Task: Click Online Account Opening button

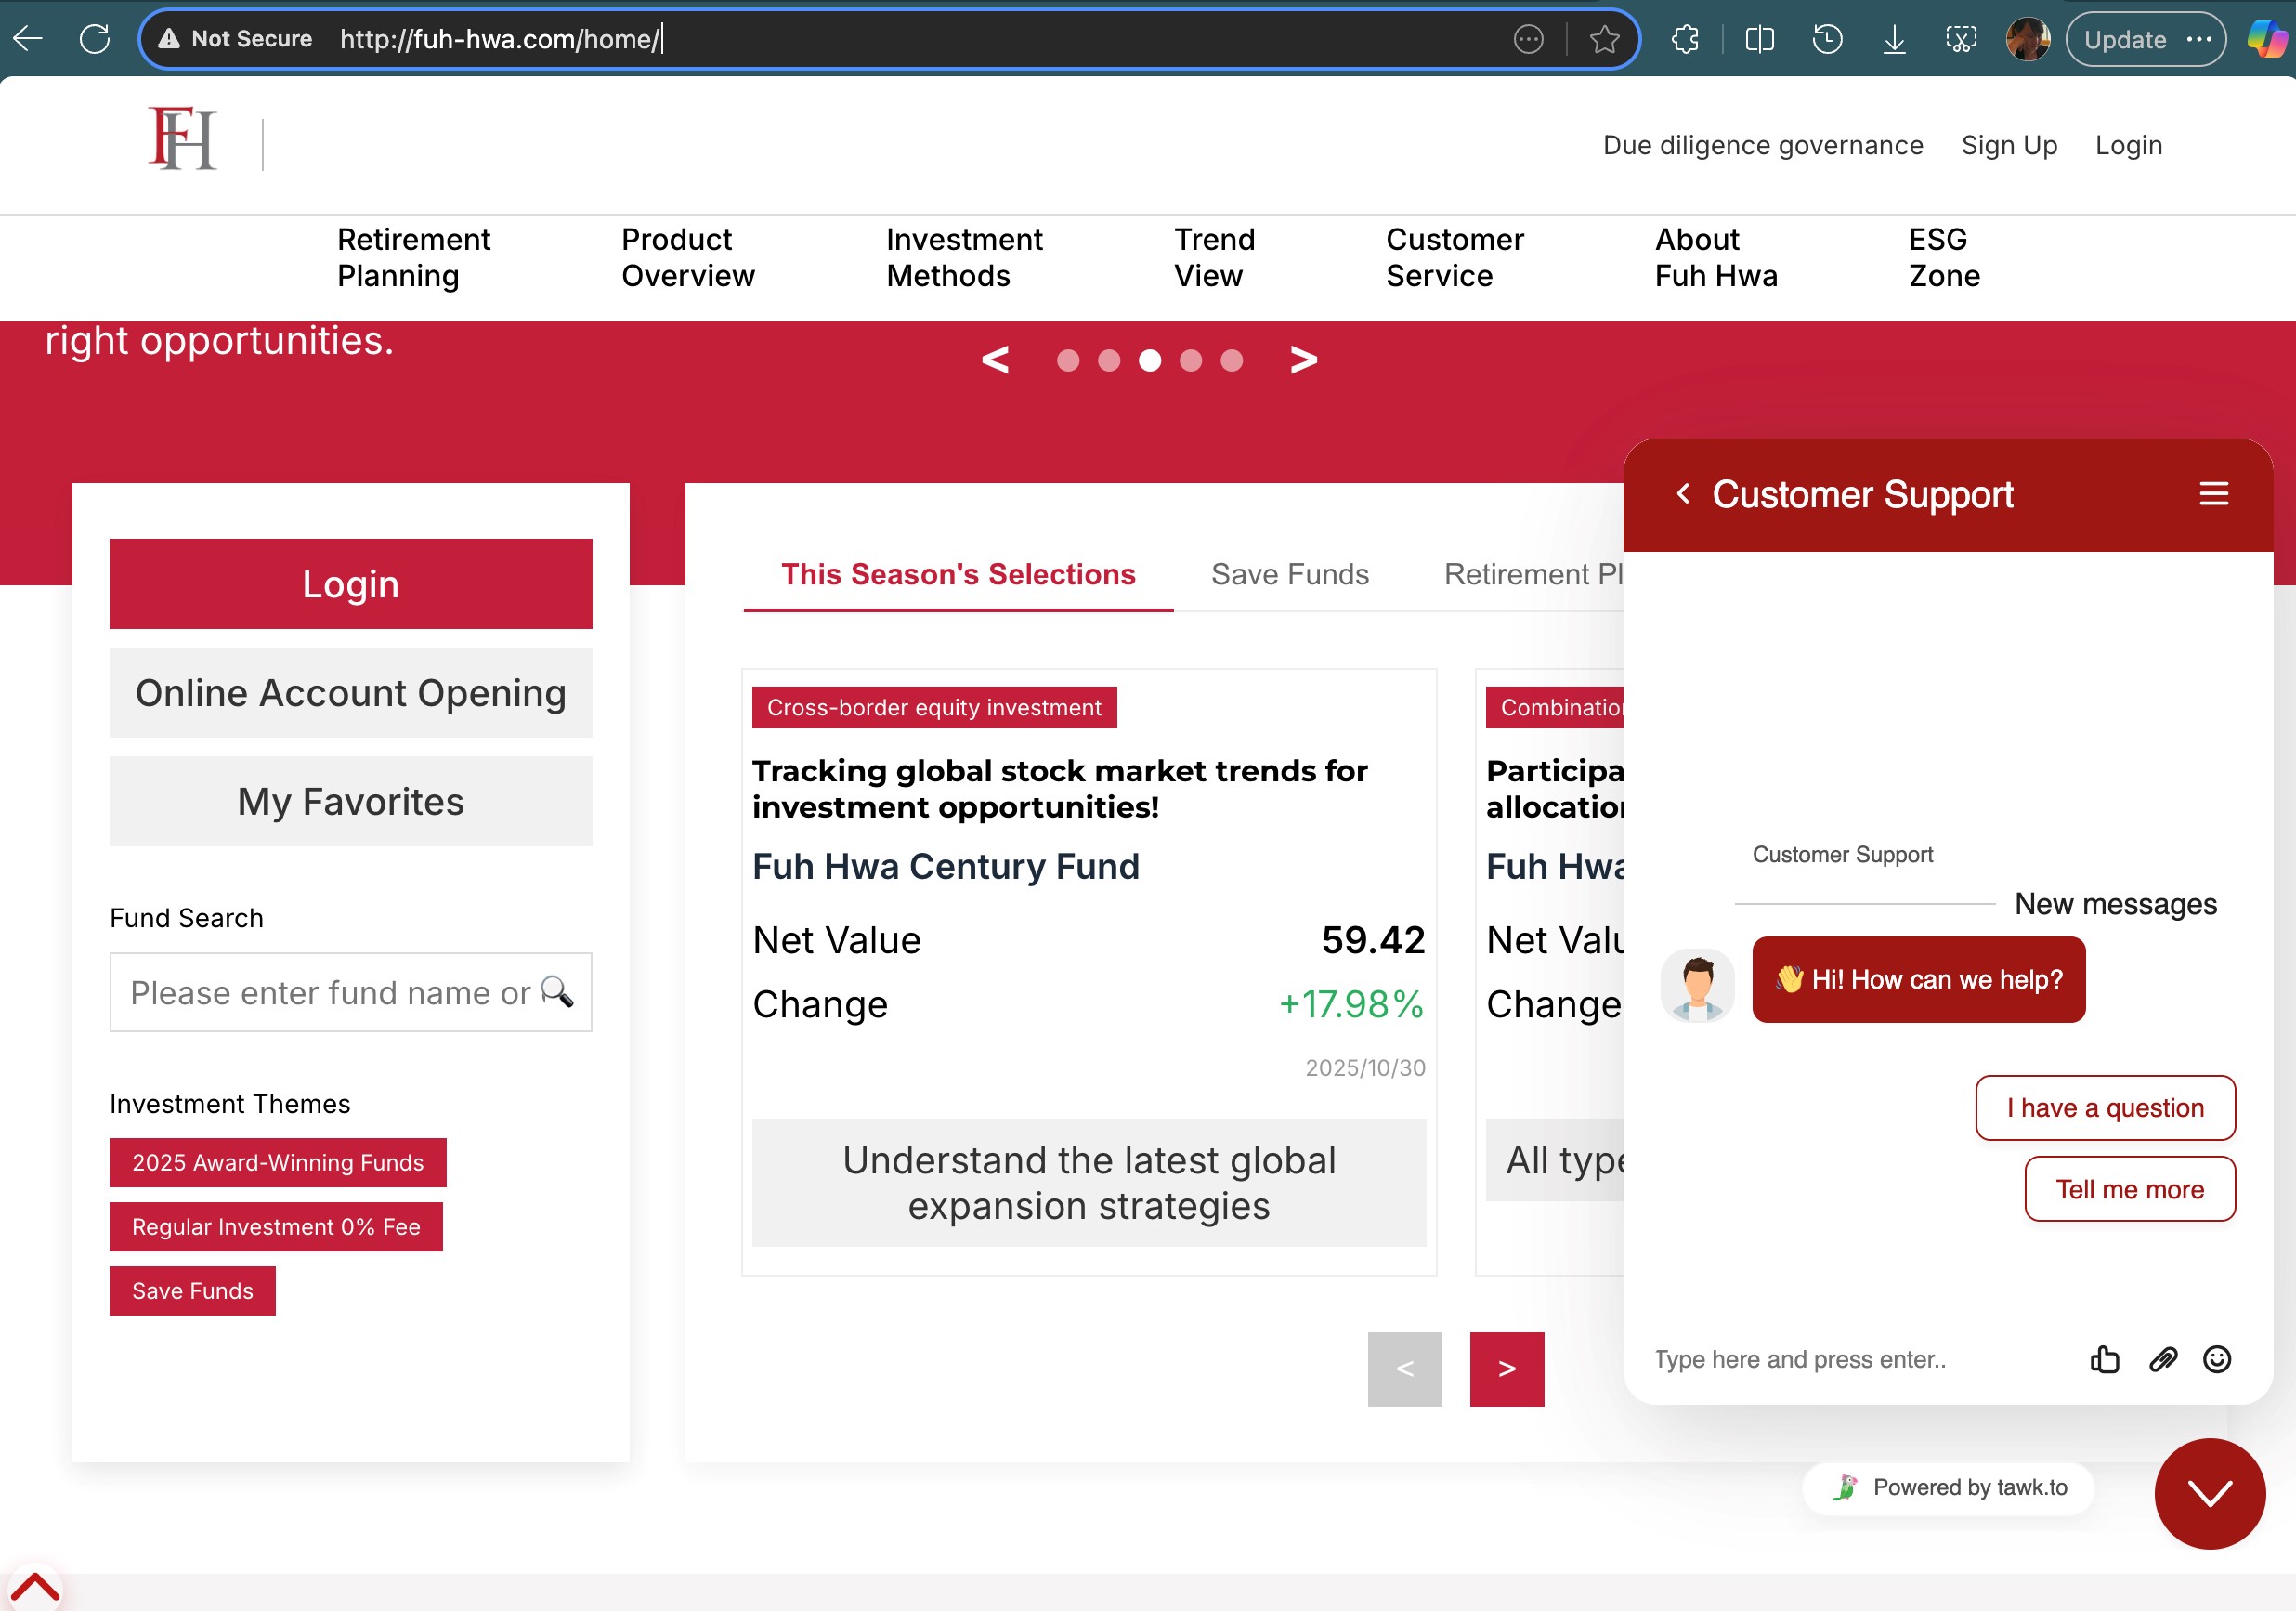Action: [350, 693]
